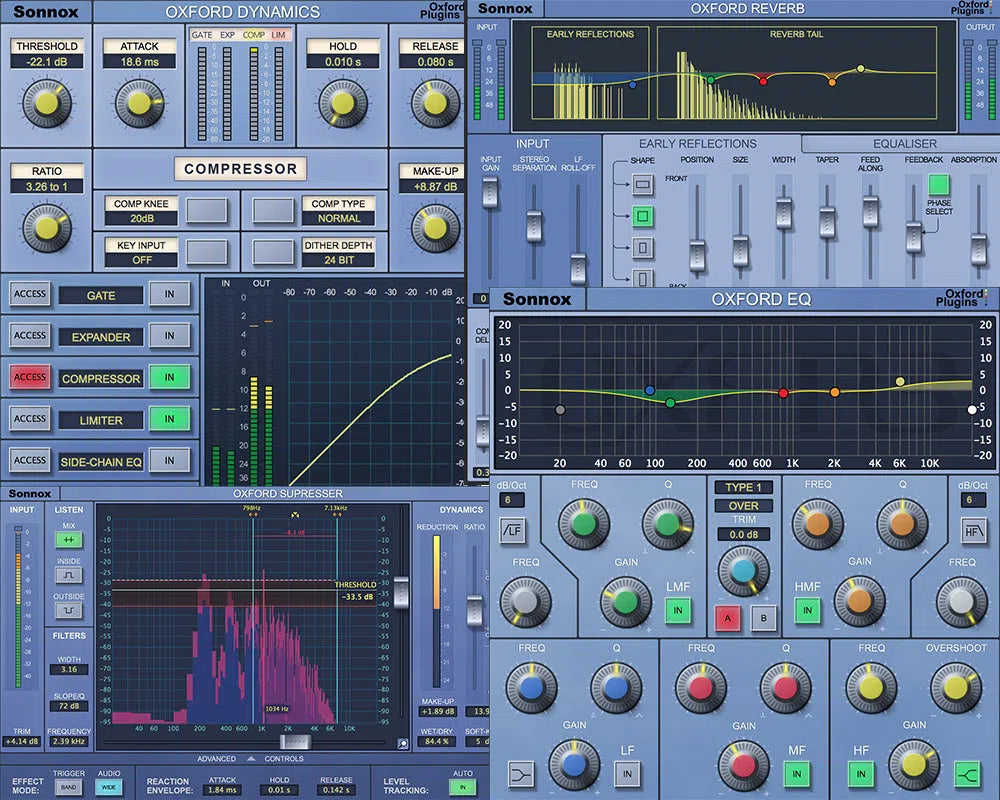Screen dimensions: 1000x800
Task: Select the white high-cut node on EQ graph
Action: [x=972, y=410]
